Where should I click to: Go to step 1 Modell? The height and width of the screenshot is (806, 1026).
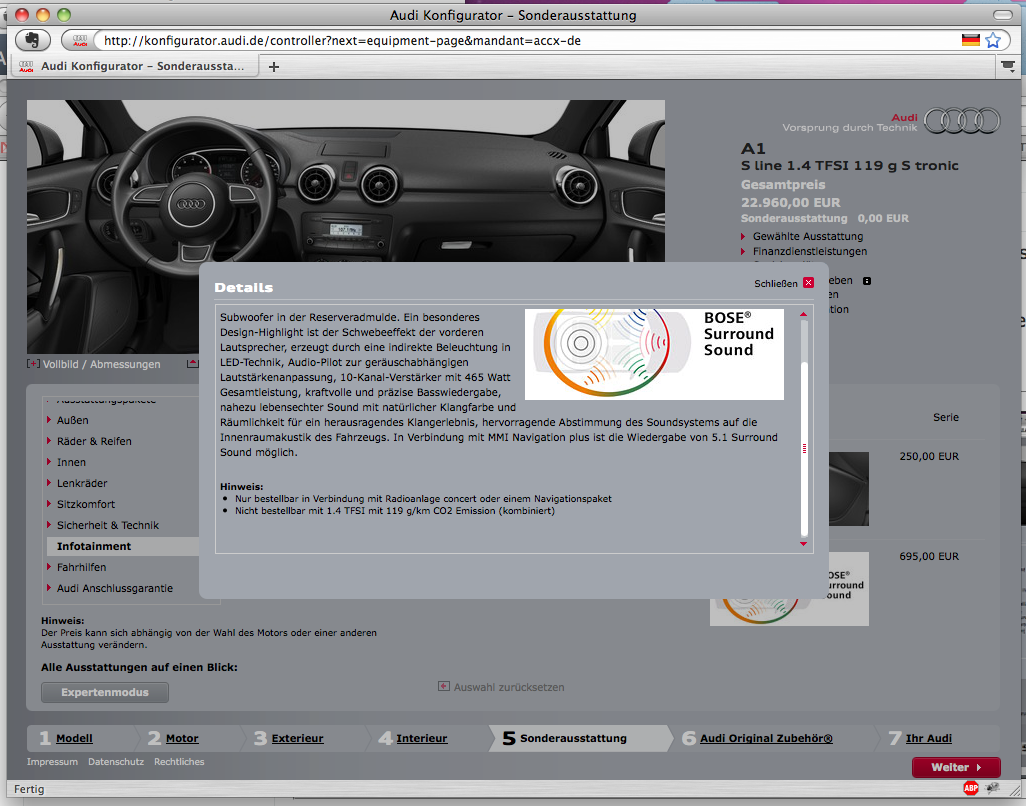[74, 738]
